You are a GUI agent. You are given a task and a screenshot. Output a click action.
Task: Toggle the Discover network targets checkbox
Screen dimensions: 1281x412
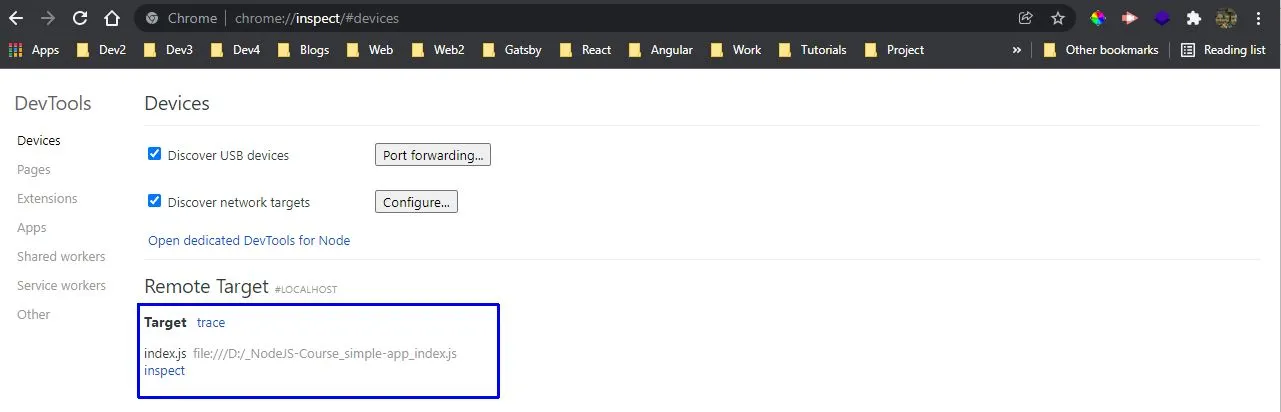pyautogui.click(x=154, y=201)
